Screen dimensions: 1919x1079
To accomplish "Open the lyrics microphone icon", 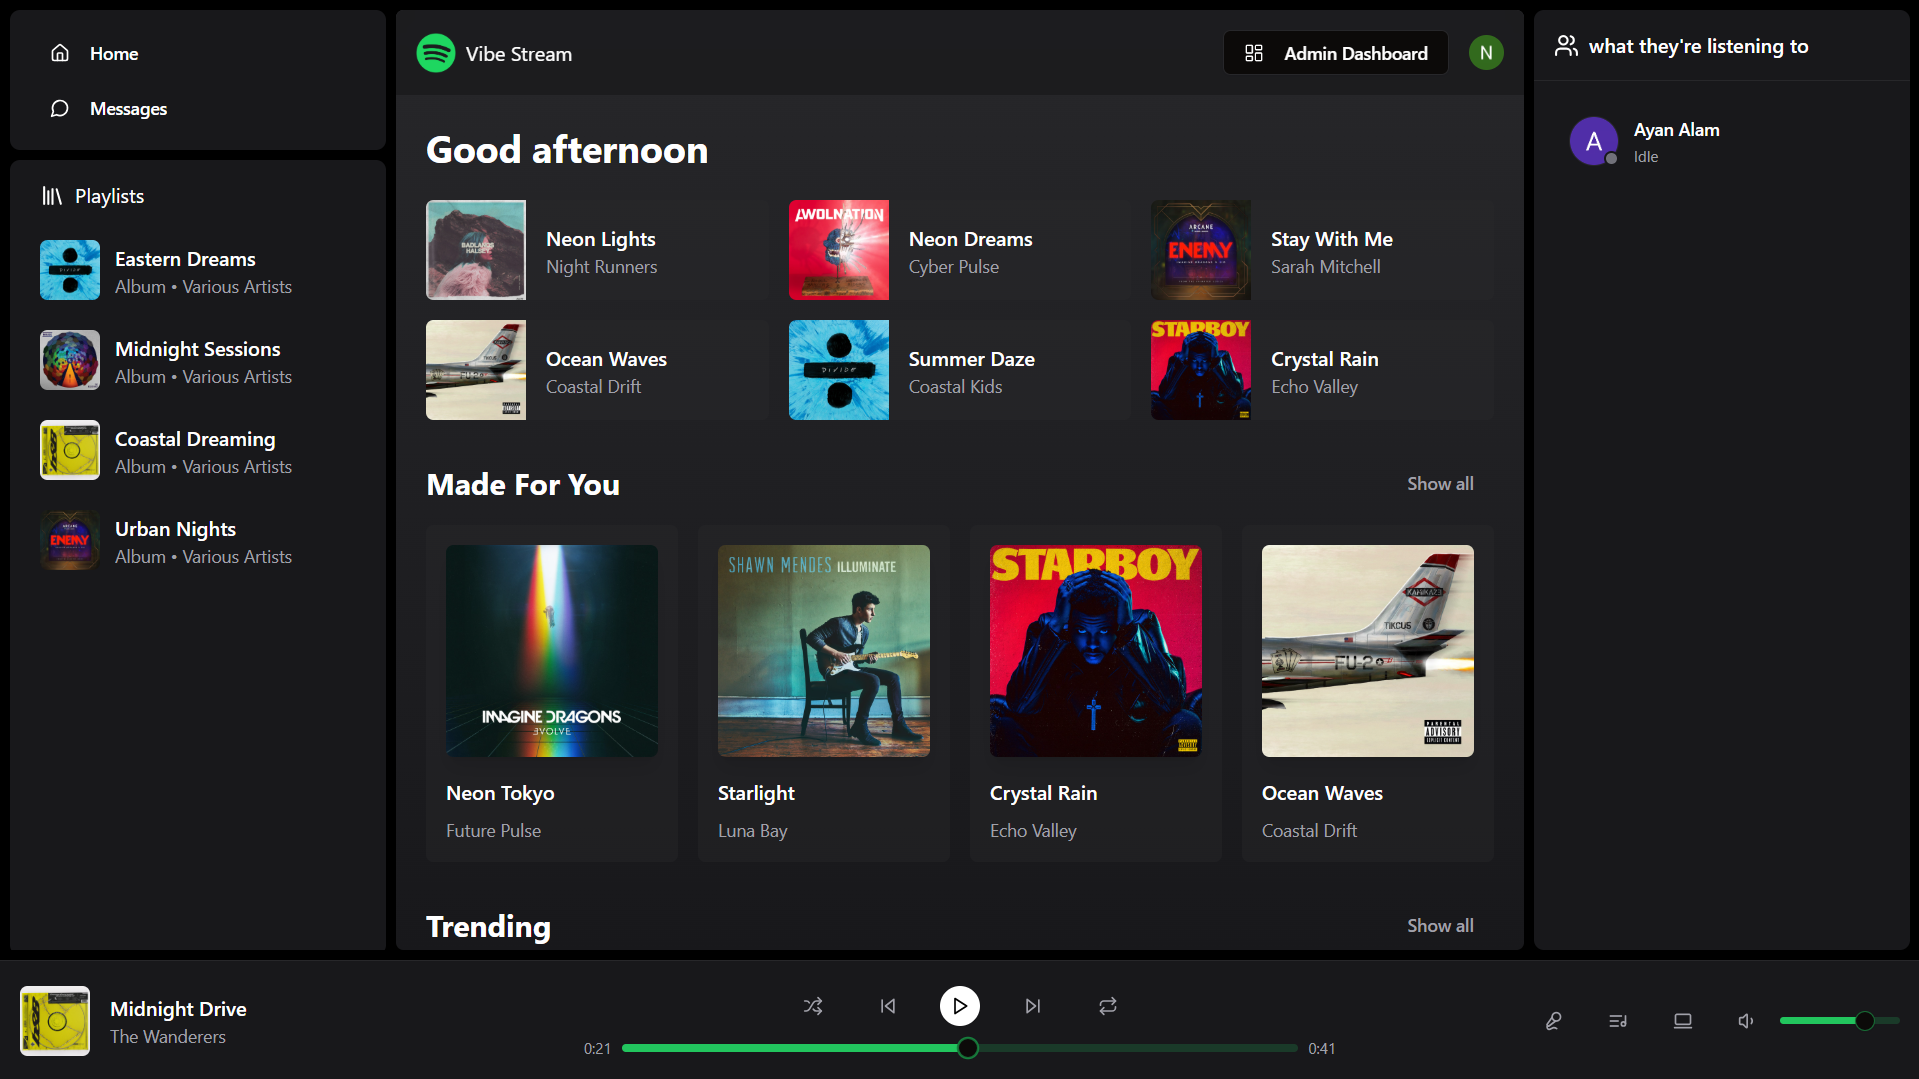I will 1553,1021.
